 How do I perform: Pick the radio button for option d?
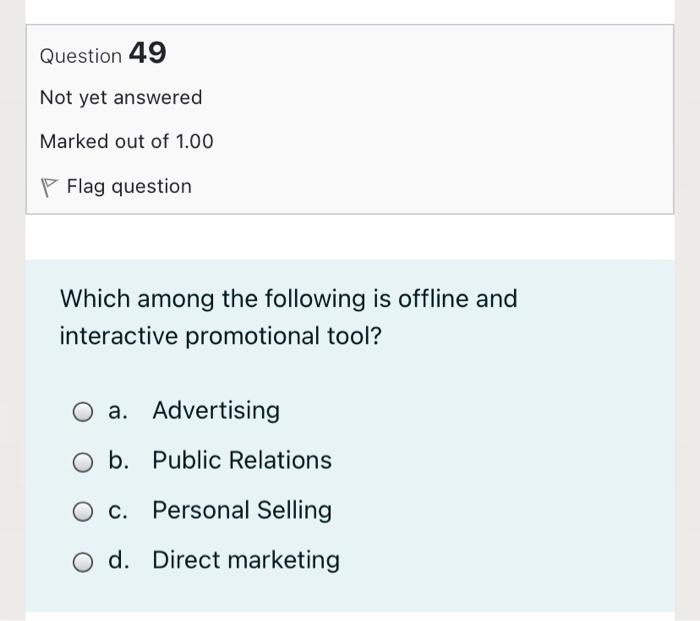tap(83, 562)
